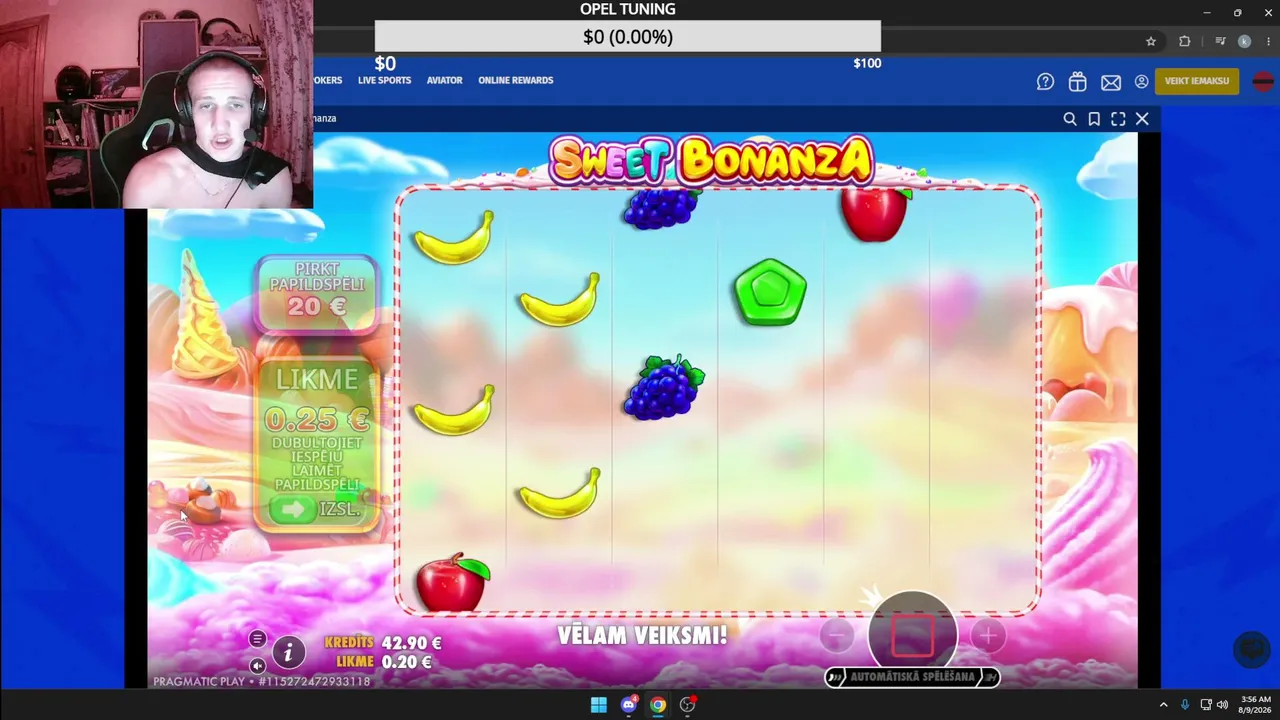The width and height of the screenshot is (1280, 720).
Task: Click the Kredīts 42.90 € balance text
Action: pyautogui.click(x=383, y=643)
